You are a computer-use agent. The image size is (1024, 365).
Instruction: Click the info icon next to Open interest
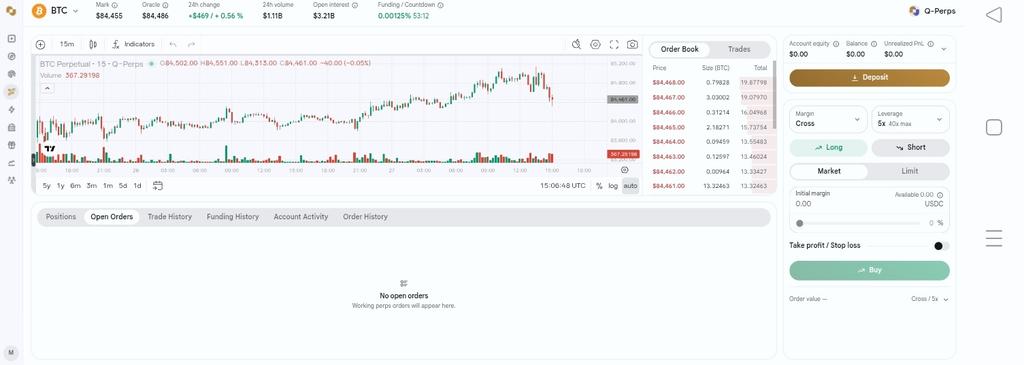[x=355, y=5]
